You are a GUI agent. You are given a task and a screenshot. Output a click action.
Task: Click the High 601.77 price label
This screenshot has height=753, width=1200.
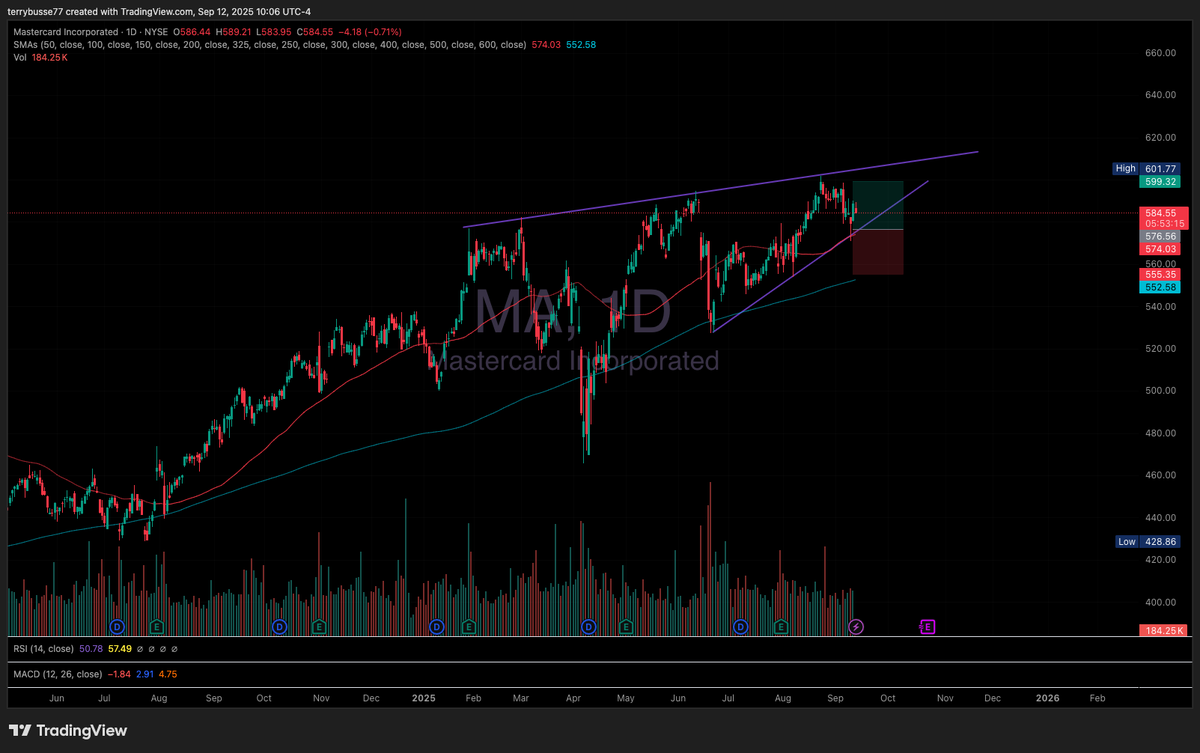(x=1147, y=169)
